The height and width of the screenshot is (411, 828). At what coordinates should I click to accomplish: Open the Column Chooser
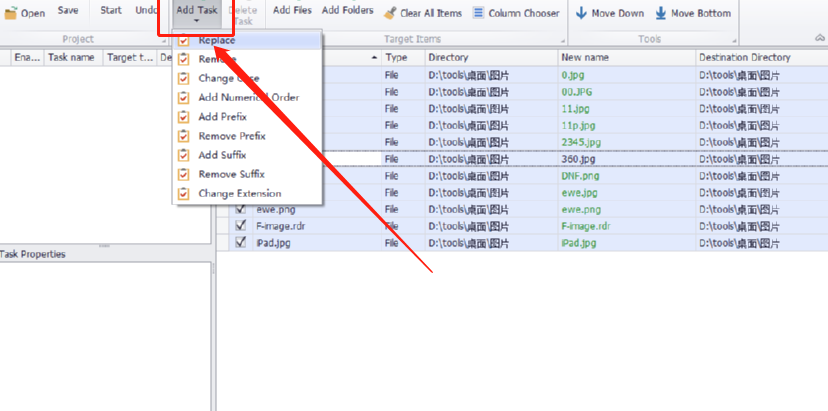click(x=516, y=13)
